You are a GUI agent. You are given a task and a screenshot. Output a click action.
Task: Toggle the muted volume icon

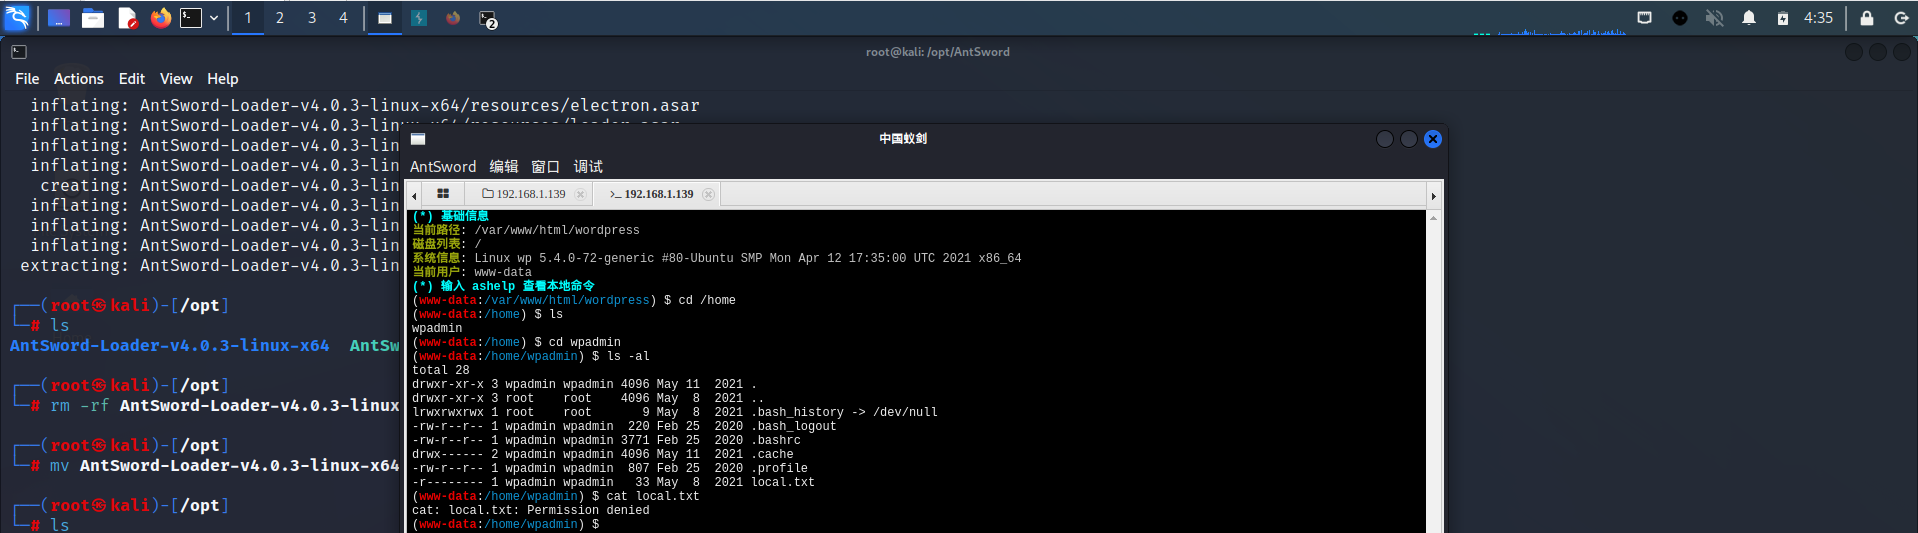1714,18
